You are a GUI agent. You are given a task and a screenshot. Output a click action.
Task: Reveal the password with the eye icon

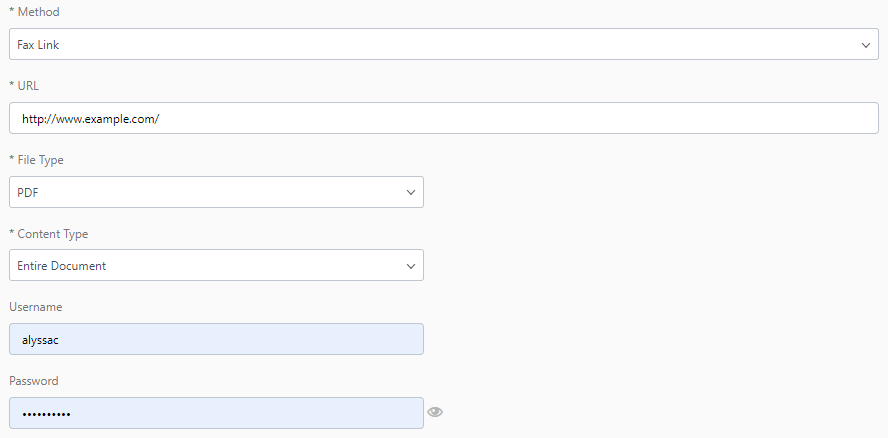coord(435,412)
